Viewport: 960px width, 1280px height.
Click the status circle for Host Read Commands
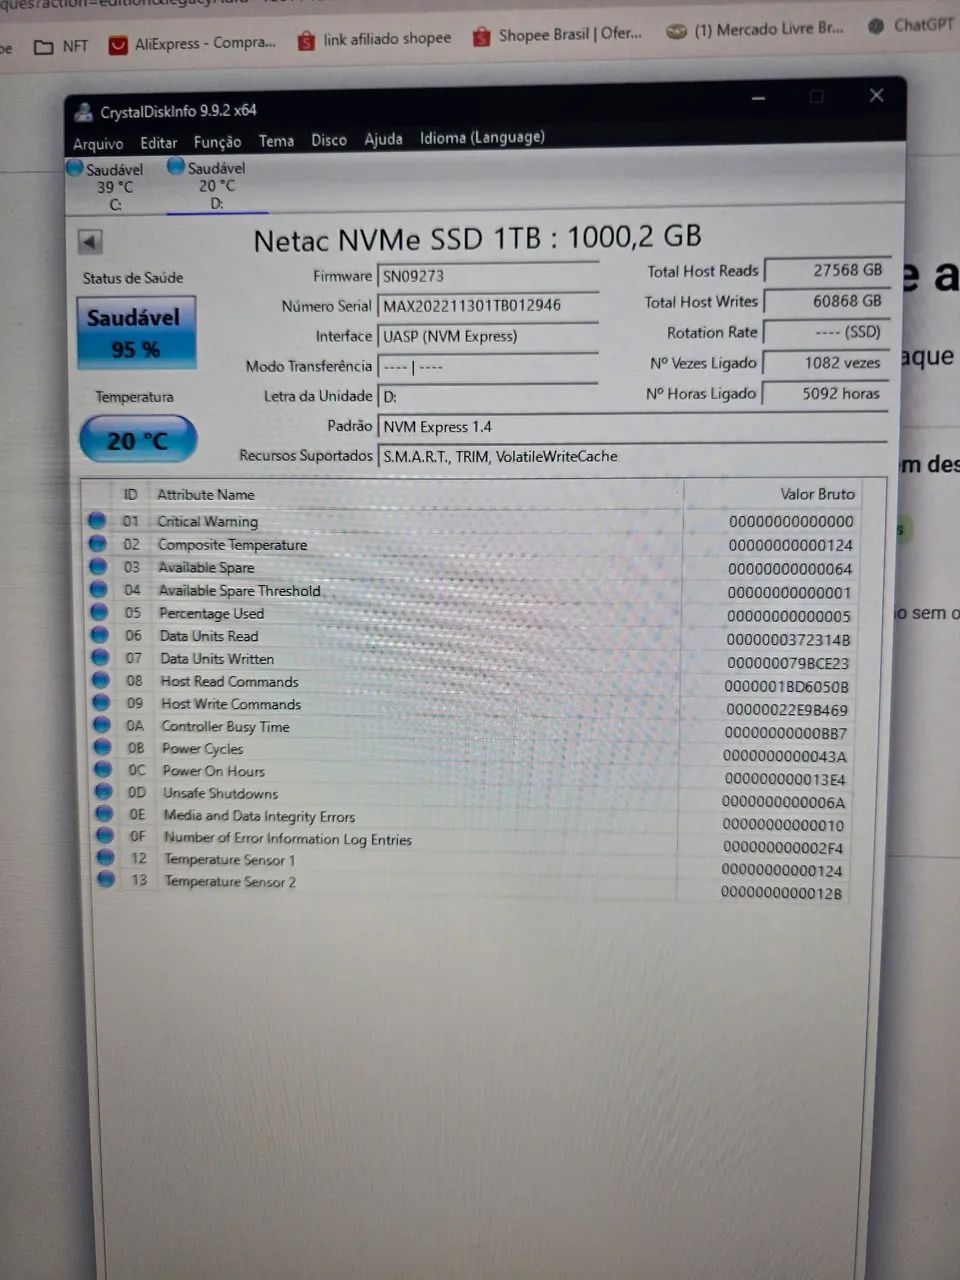pos(100,680)
